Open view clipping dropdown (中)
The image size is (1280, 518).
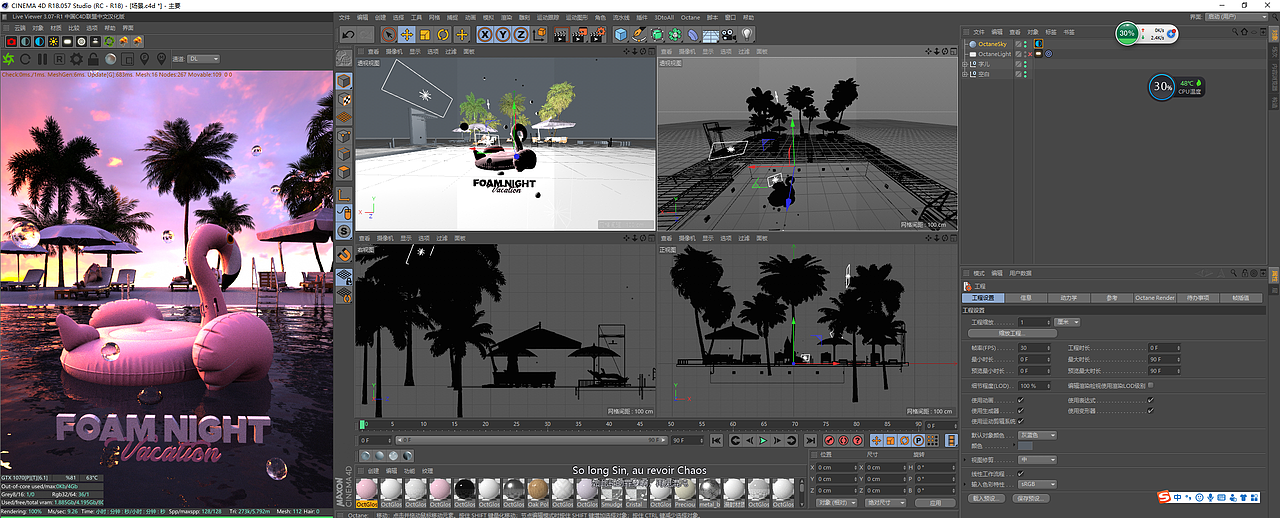[1037, 459]
